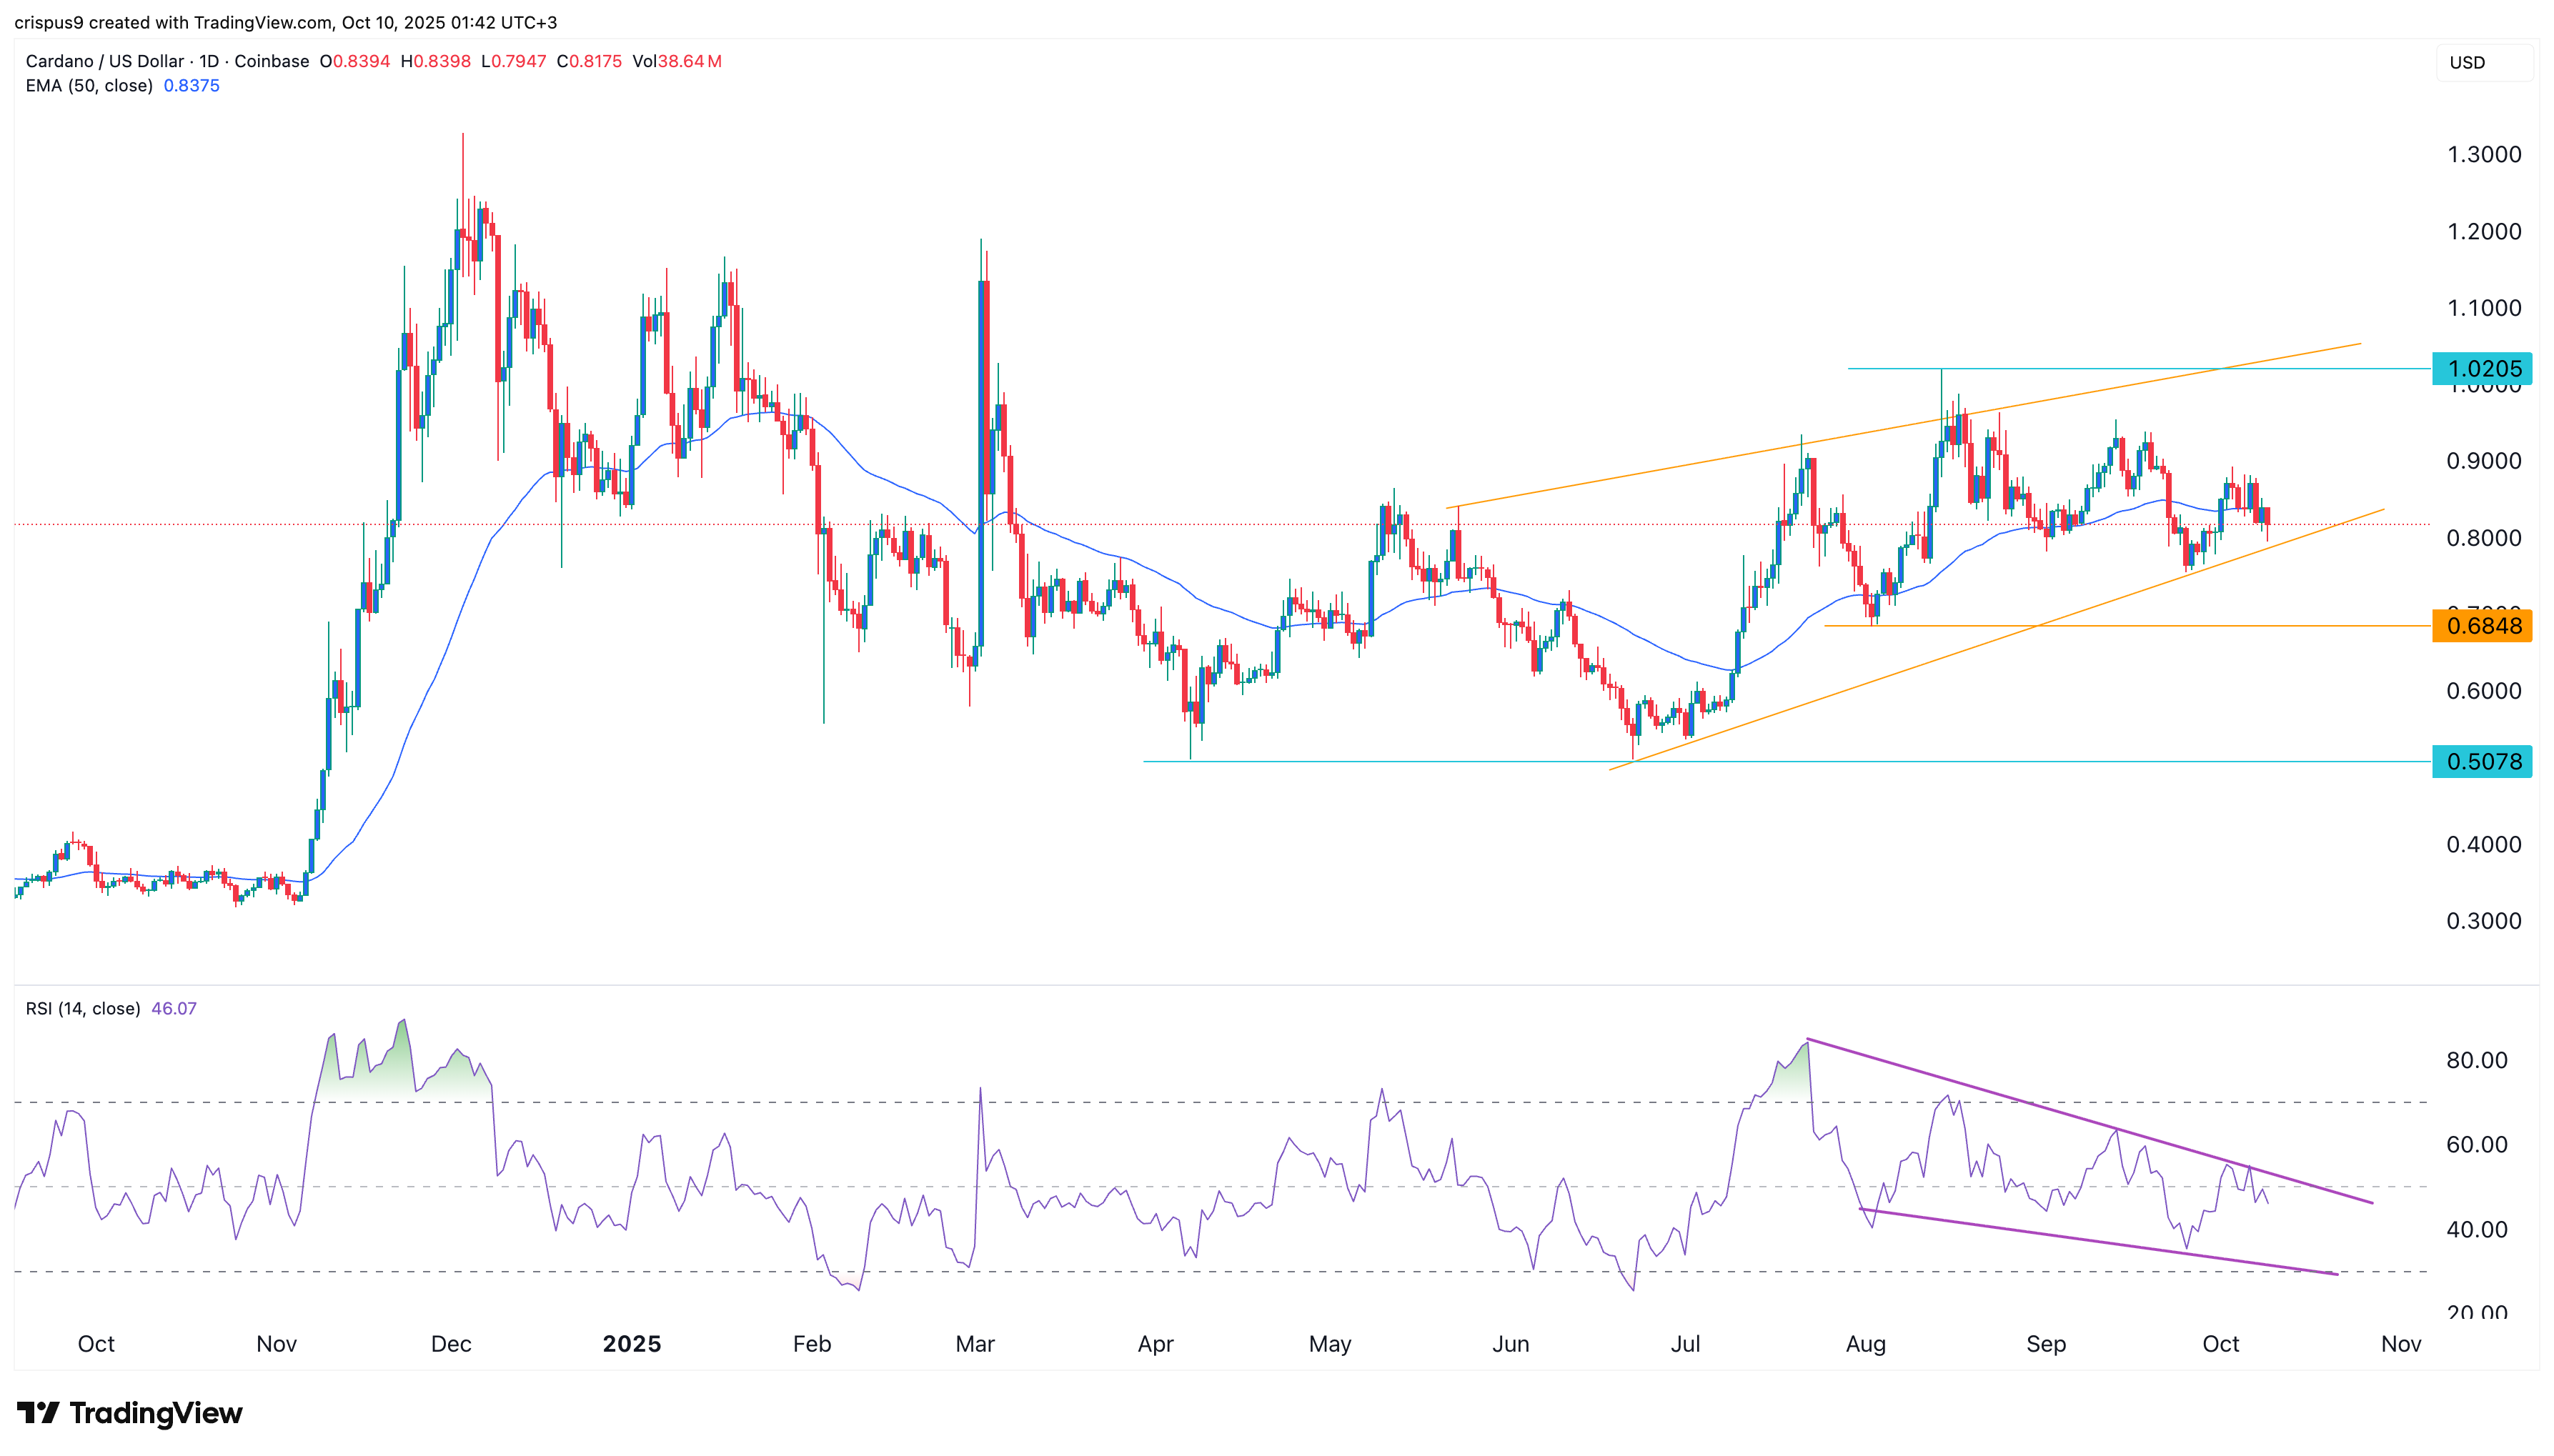This screenshot has width=2554, height=1456.
Task: Click the 1.3000 price axis label
Action: pyautogui.click(x=2483, y=154)
